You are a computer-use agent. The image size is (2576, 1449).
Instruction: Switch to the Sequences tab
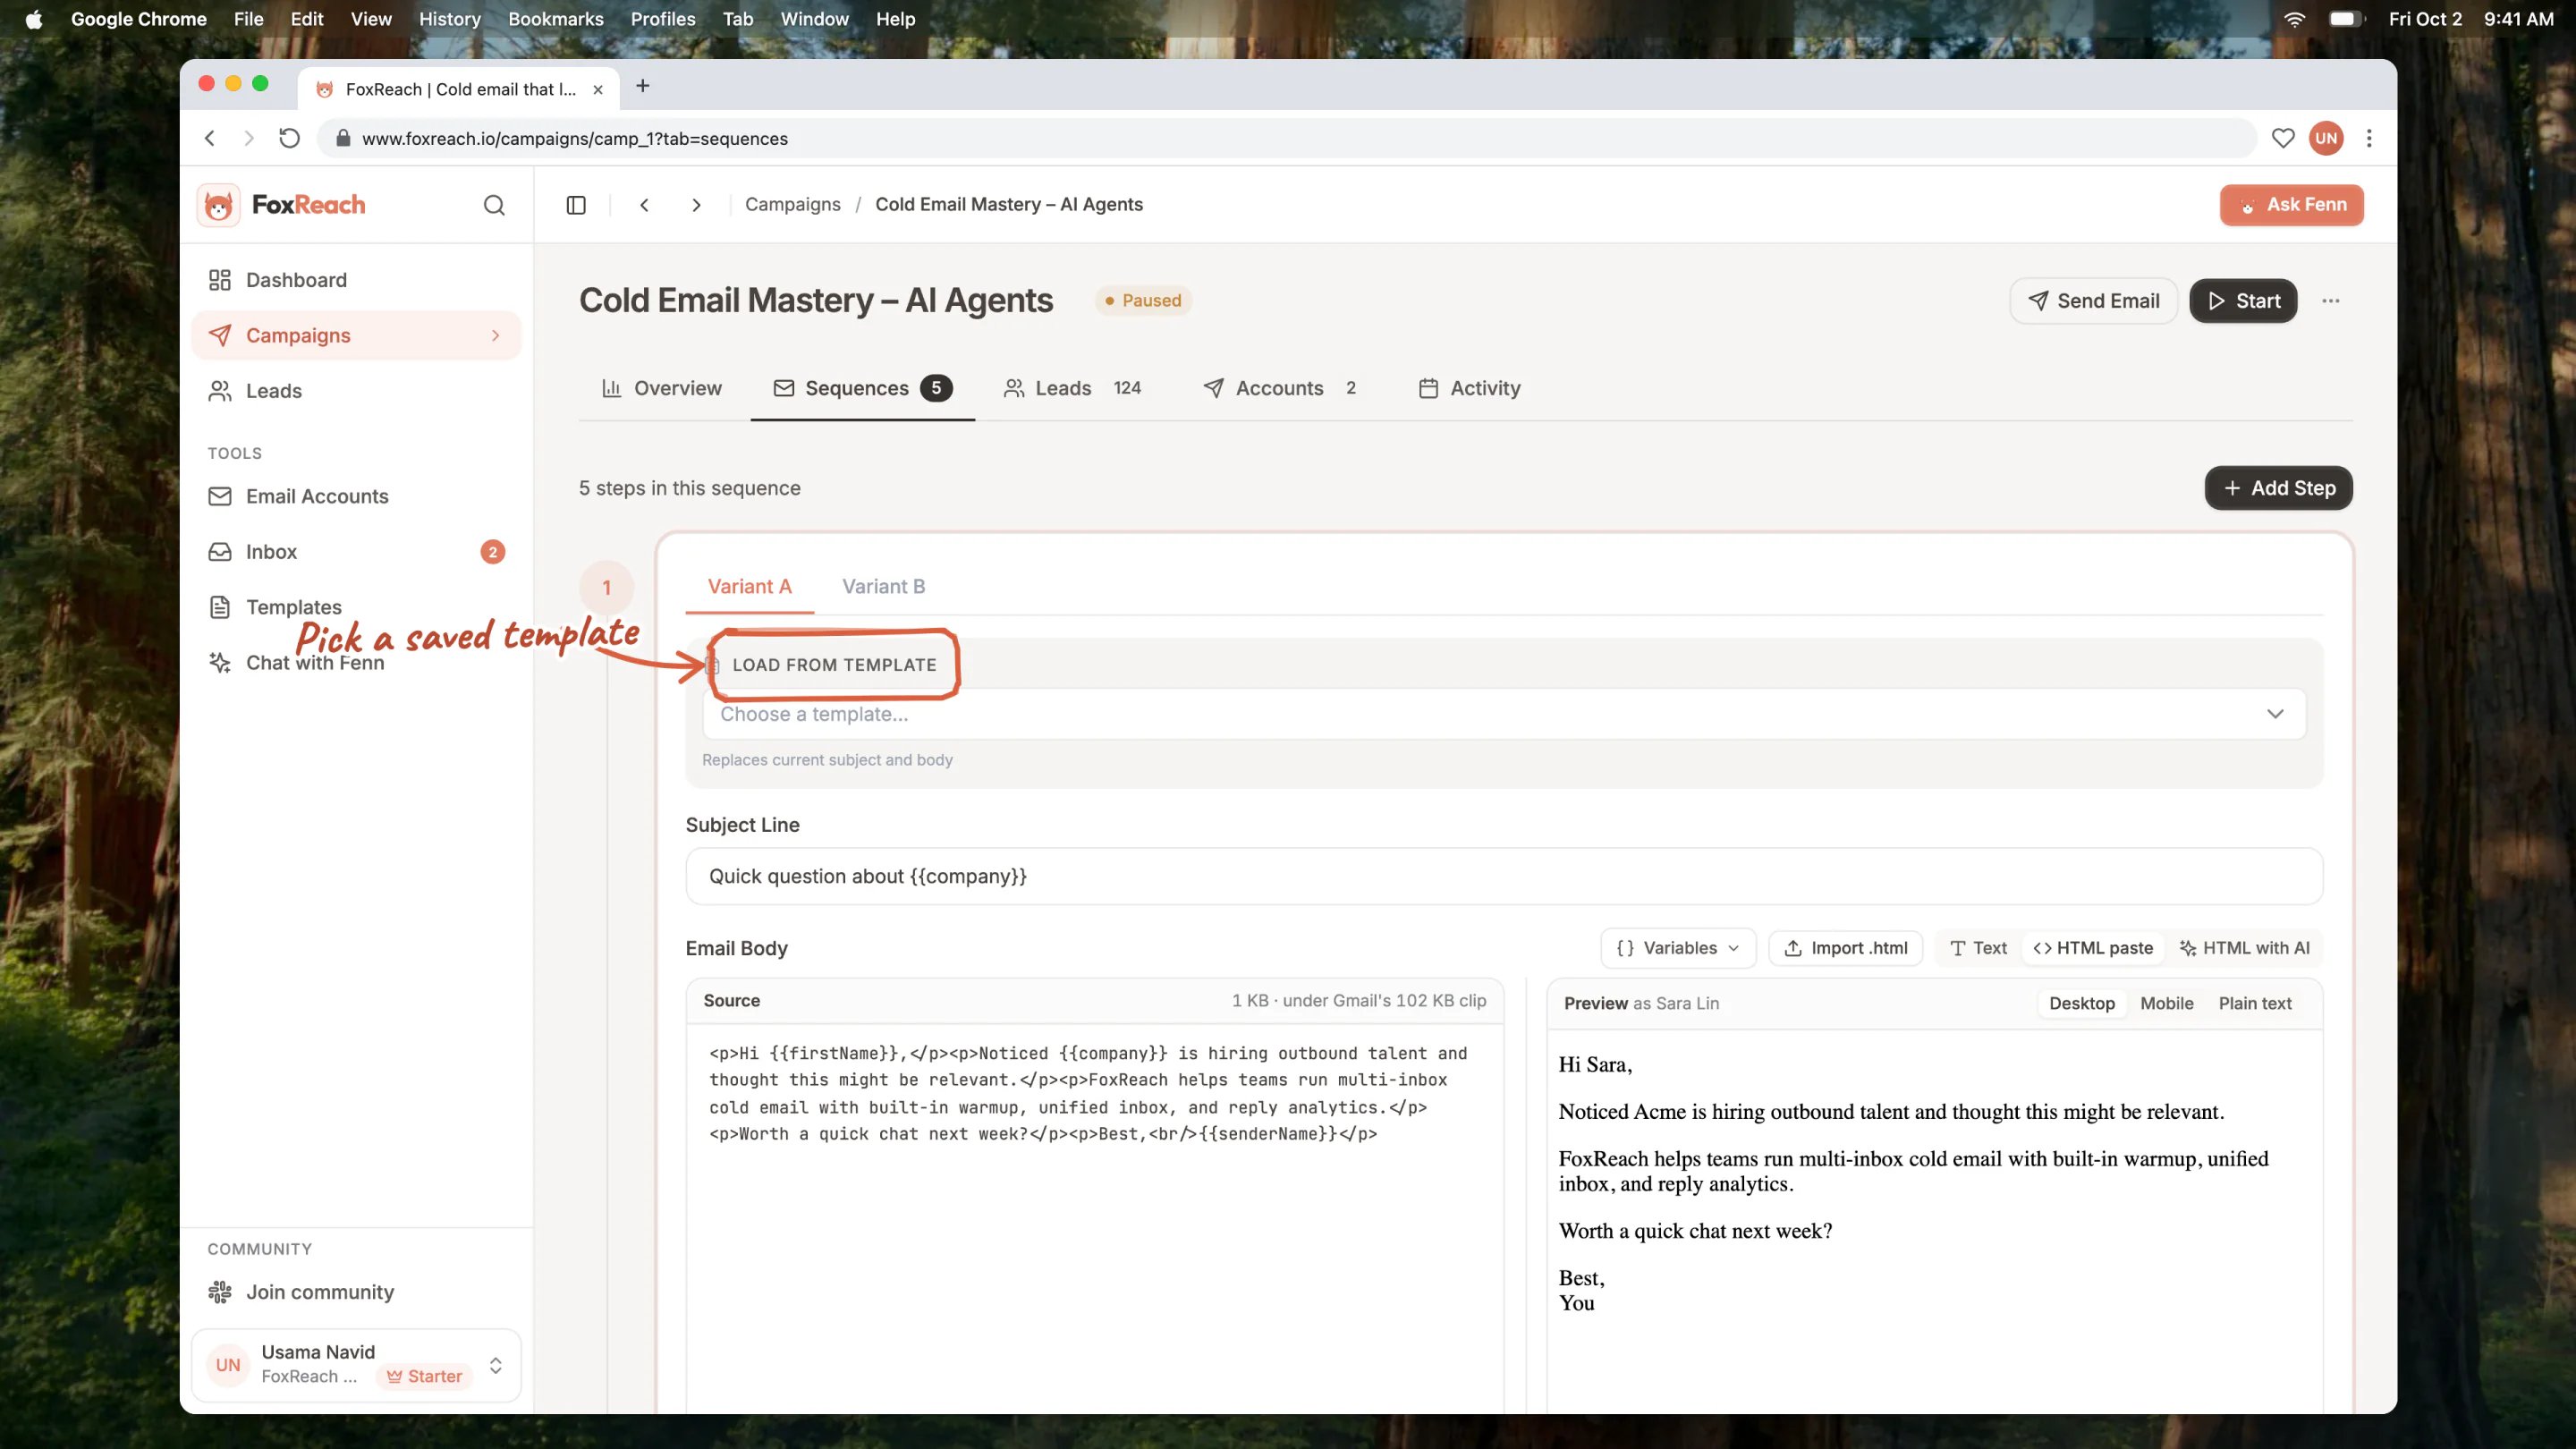pyautogui.click(x=862, y=388)
